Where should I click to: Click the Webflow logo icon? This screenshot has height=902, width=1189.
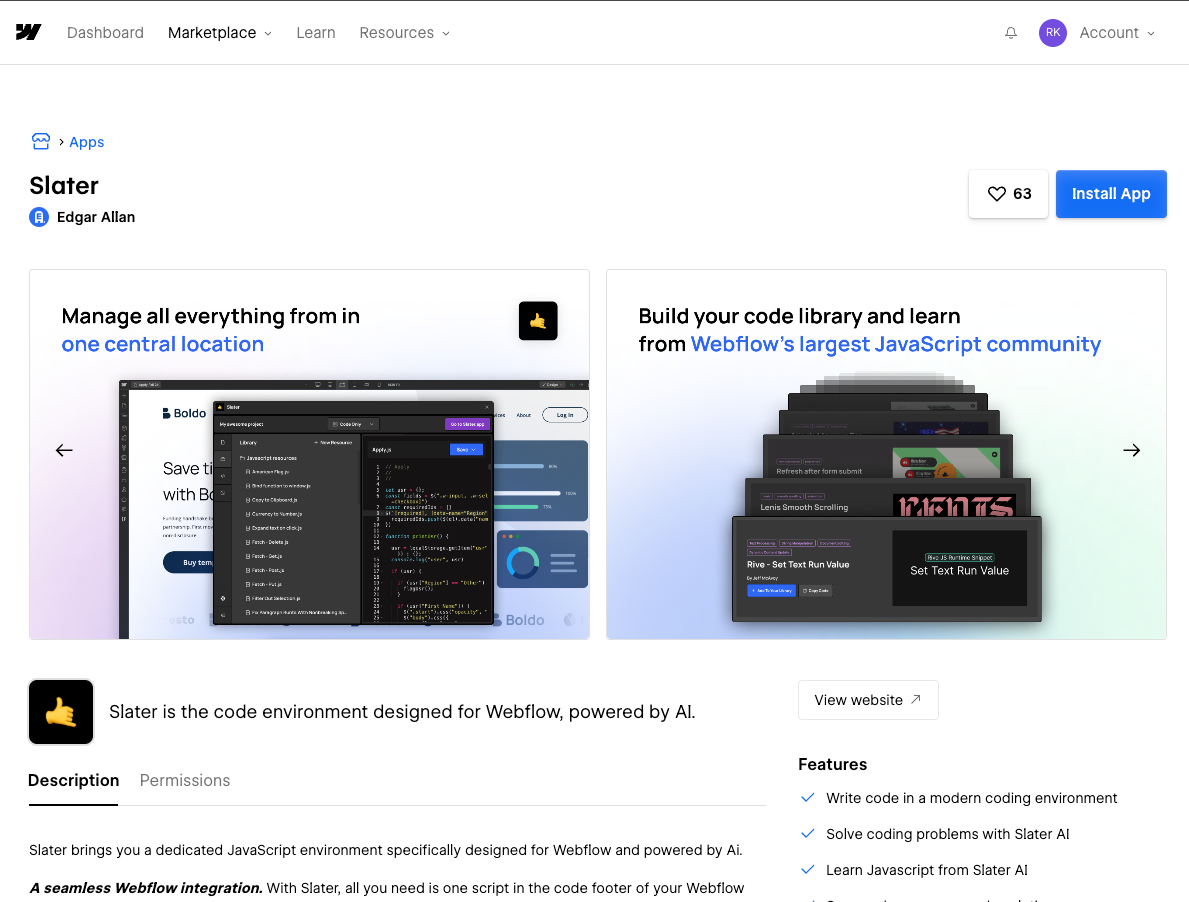click(x=28, y=32)
